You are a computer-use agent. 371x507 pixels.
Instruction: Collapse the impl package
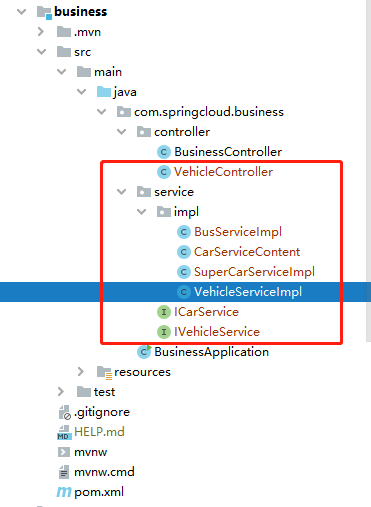point(142,212)
